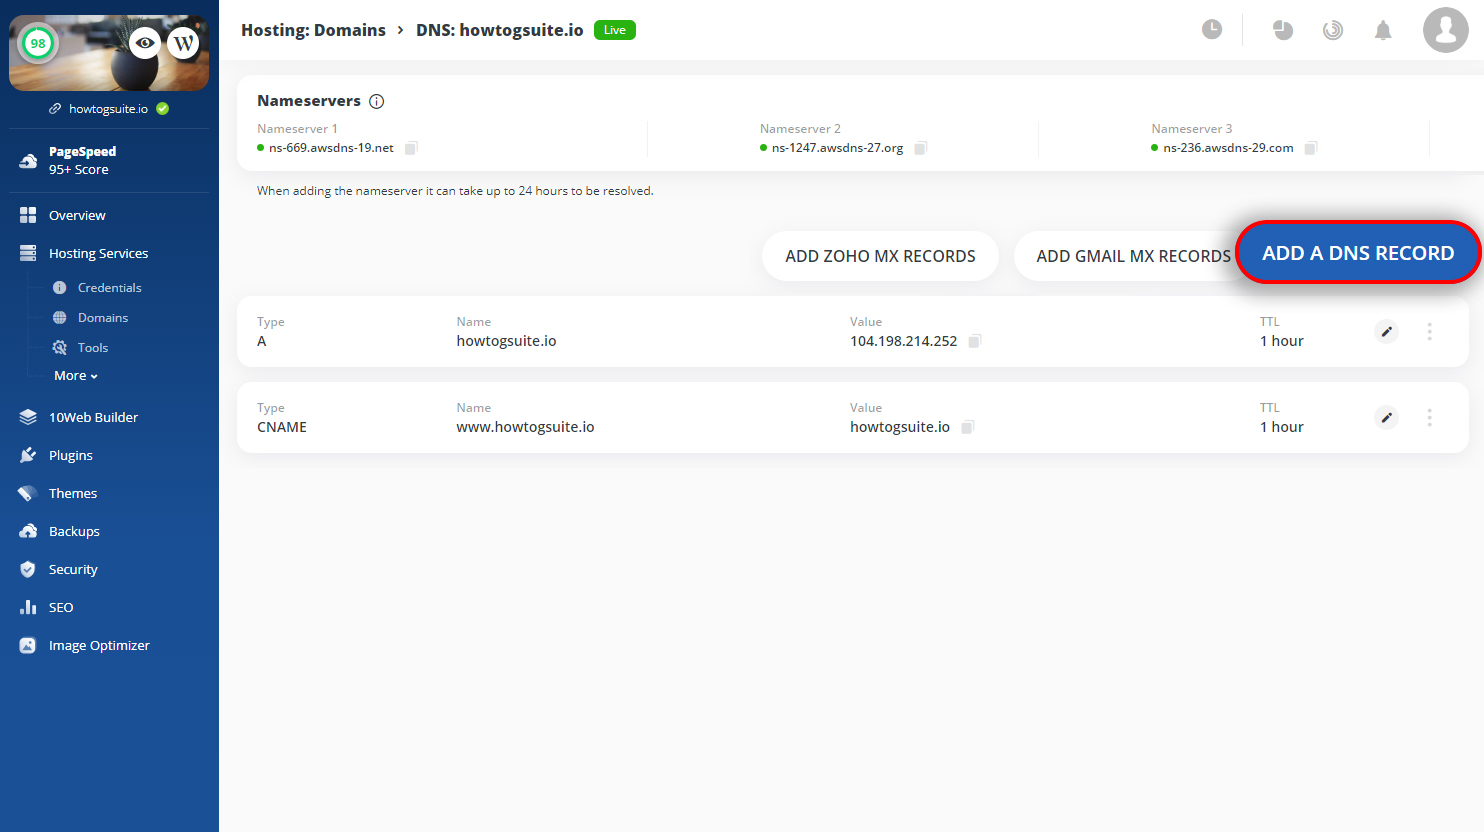
Task: Open WordPress admin icon on site thumbnail
Action: pos(184,43)
